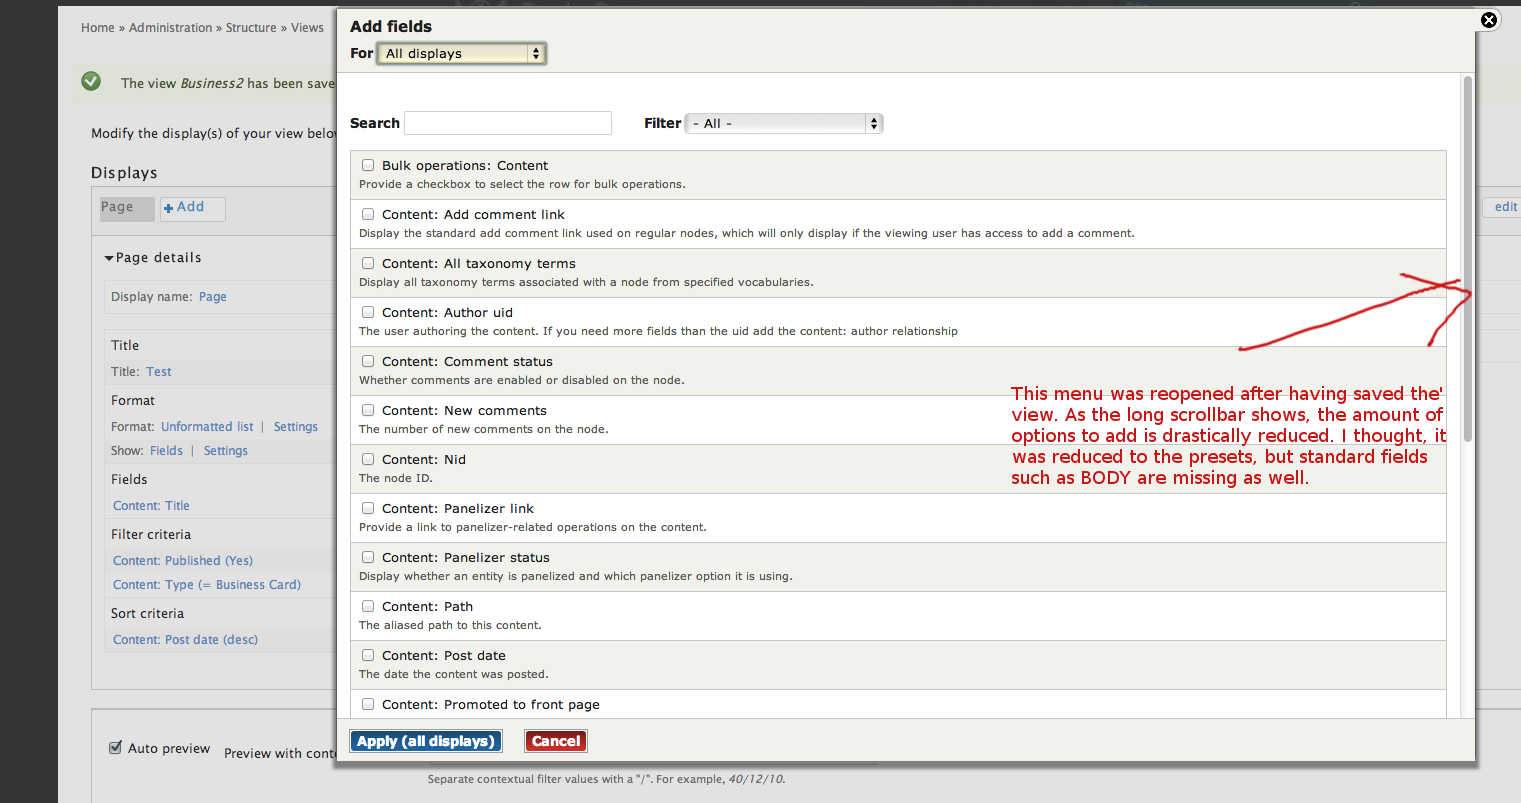Screen dimensions: 1521x803
Task: Check Content: Comment status checkbox
Action: (x=368, y=361)
